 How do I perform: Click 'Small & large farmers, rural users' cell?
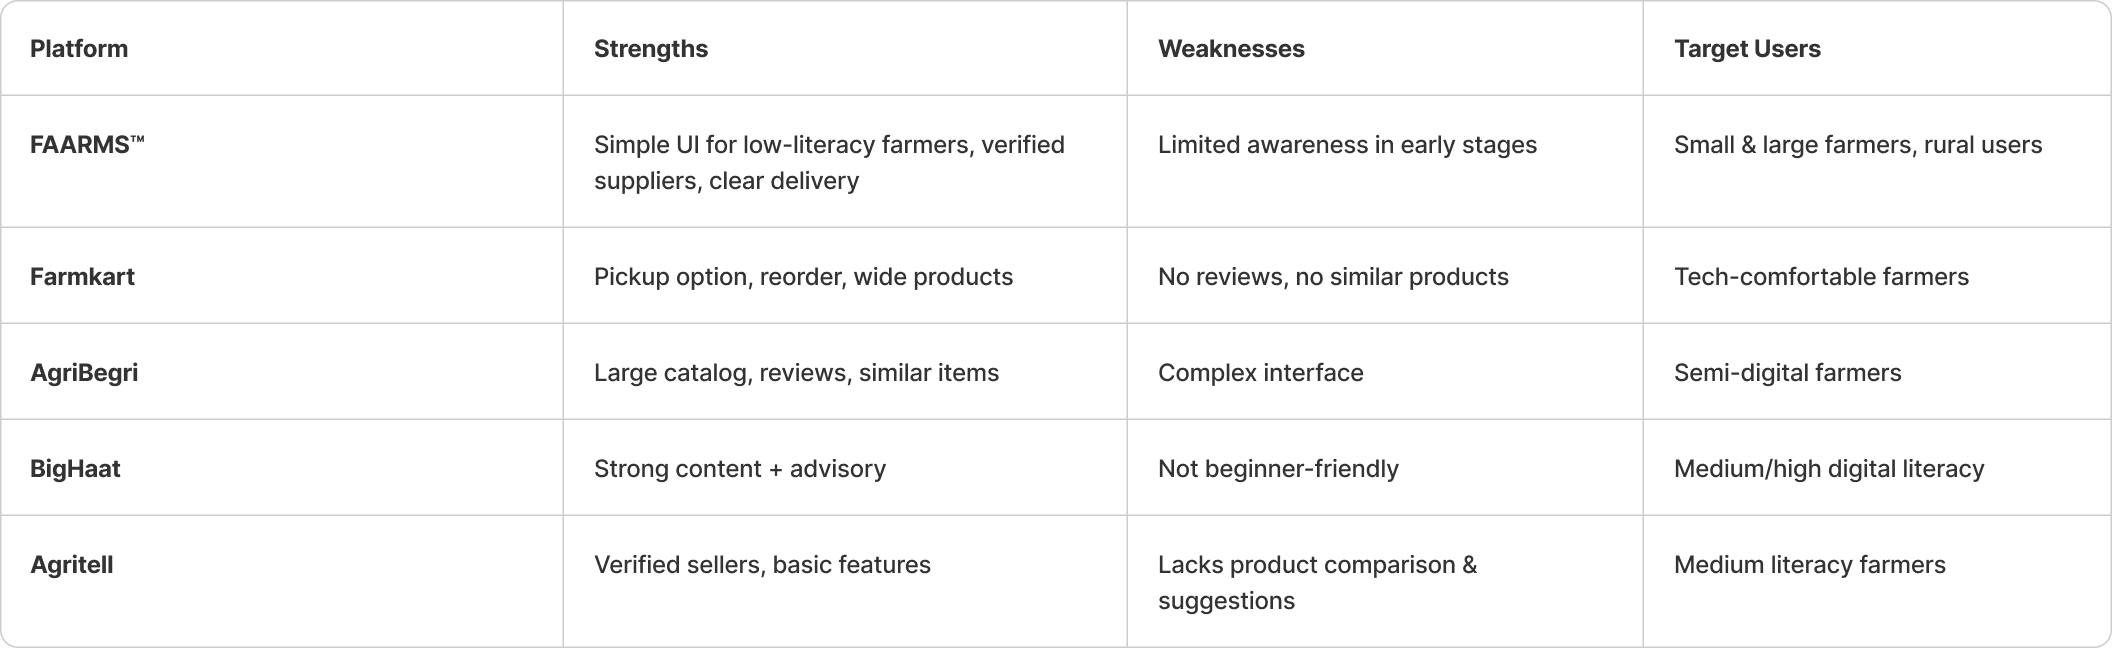pos(1858,145)
